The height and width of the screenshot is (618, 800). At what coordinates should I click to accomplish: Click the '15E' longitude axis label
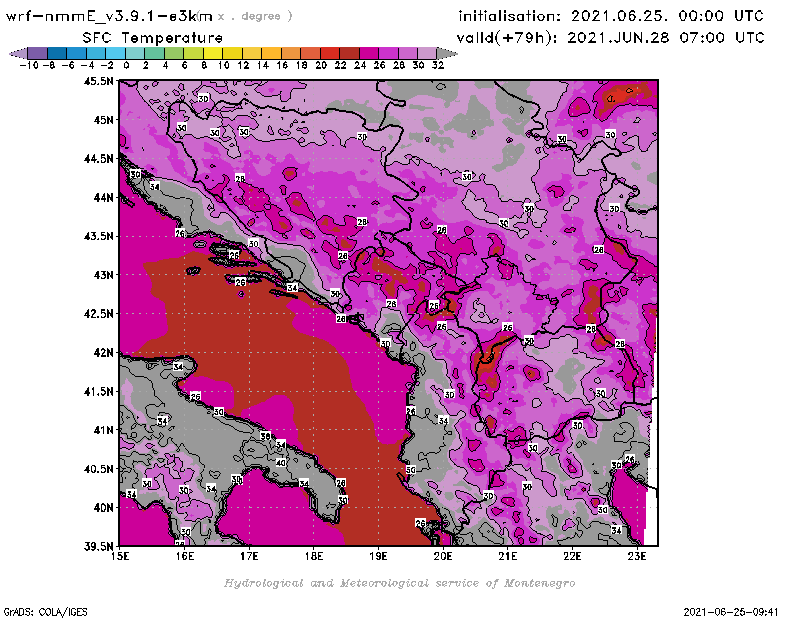click(120, 556)
